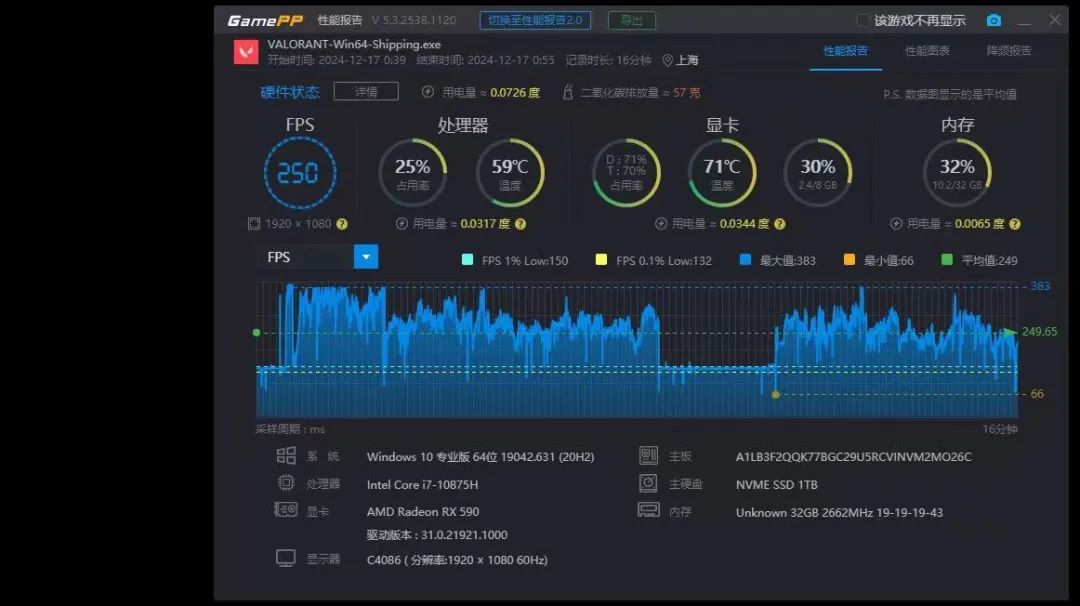Click the Windows system info icon
Viewport: 1080px width, 606px height.
click(286, 455)
